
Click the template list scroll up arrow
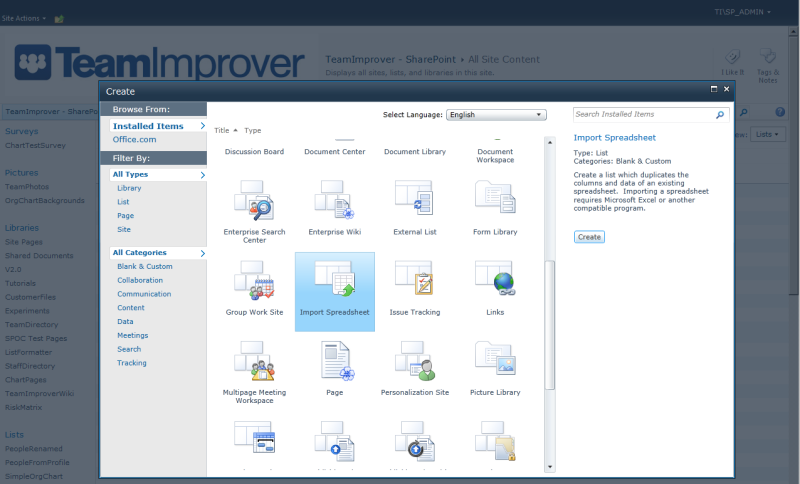549,142
